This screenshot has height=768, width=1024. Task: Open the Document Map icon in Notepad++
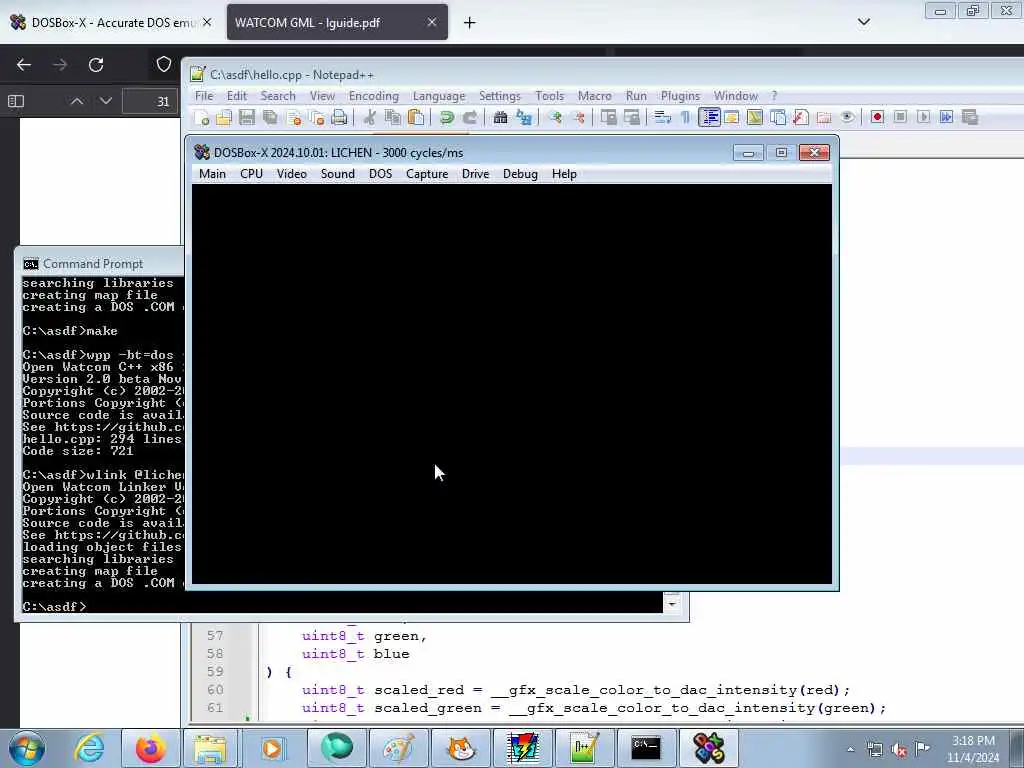click(x=754, y=118)
